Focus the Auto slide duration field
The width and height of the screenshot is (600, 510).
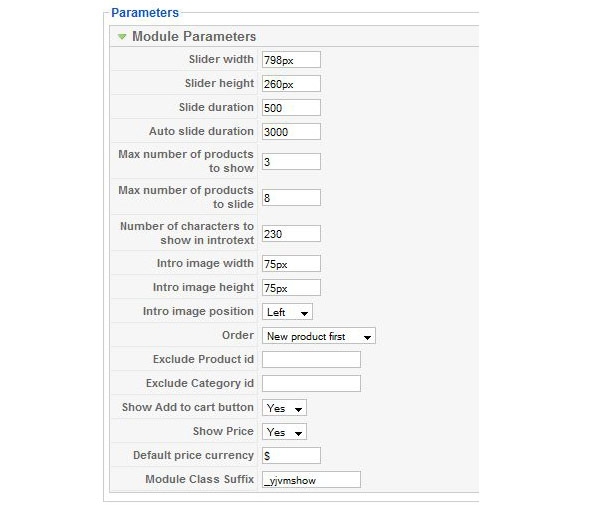point(290,132)
